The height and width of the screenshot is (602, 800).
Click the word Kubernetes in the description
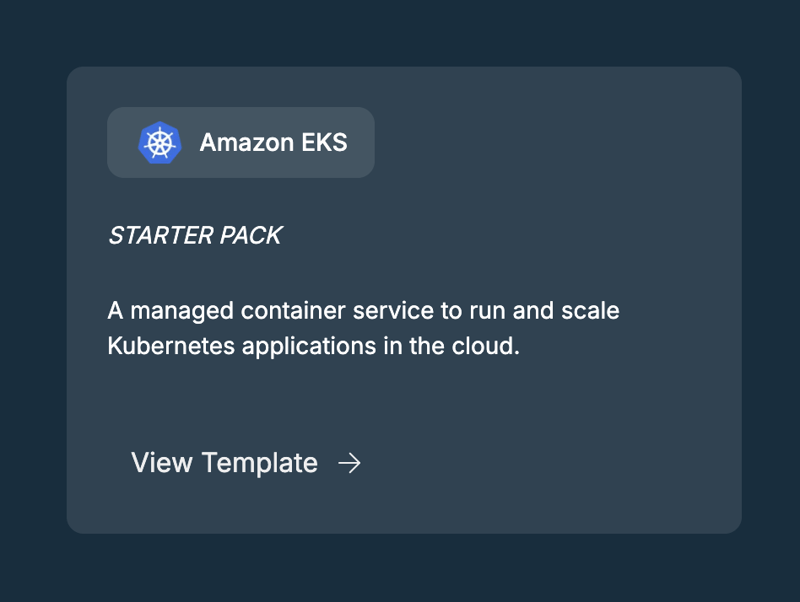coord(171,346)
